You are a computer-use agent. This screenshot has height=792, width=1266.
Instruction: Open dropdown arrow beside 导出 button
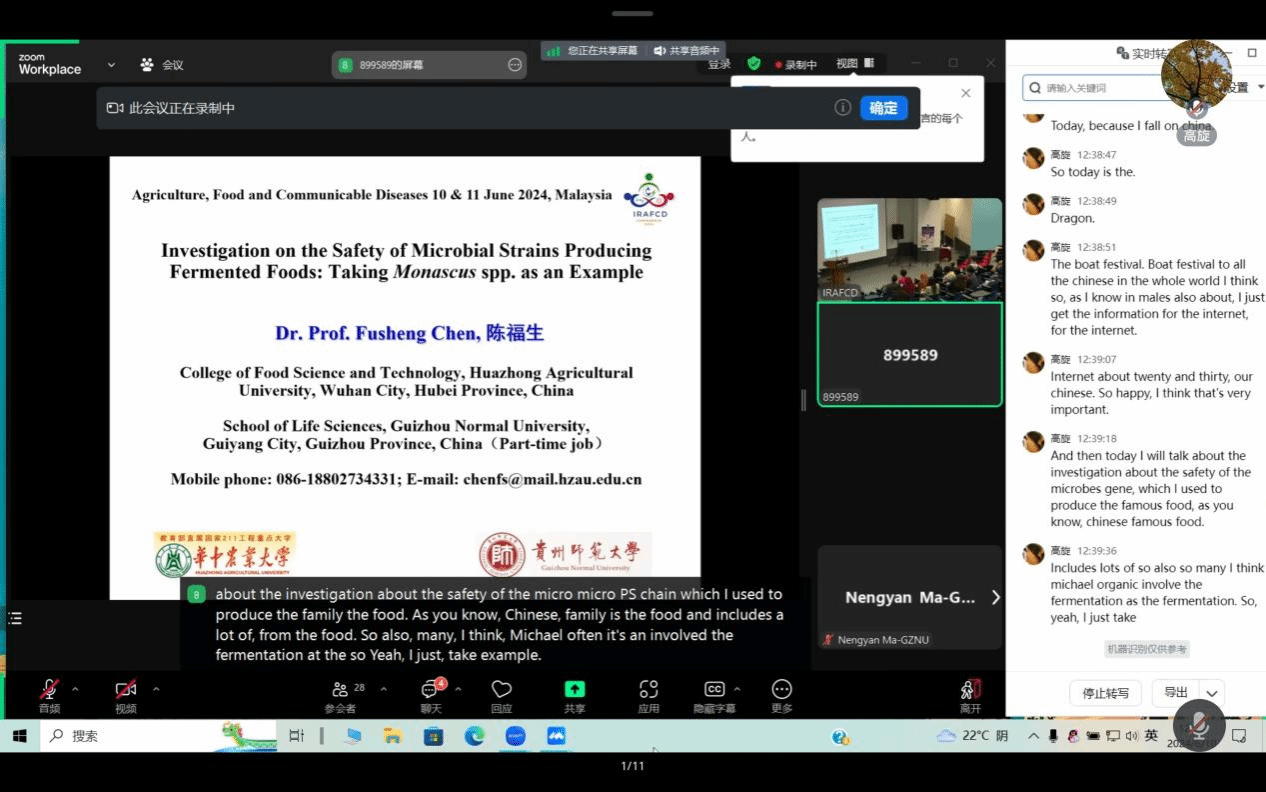1212,693
